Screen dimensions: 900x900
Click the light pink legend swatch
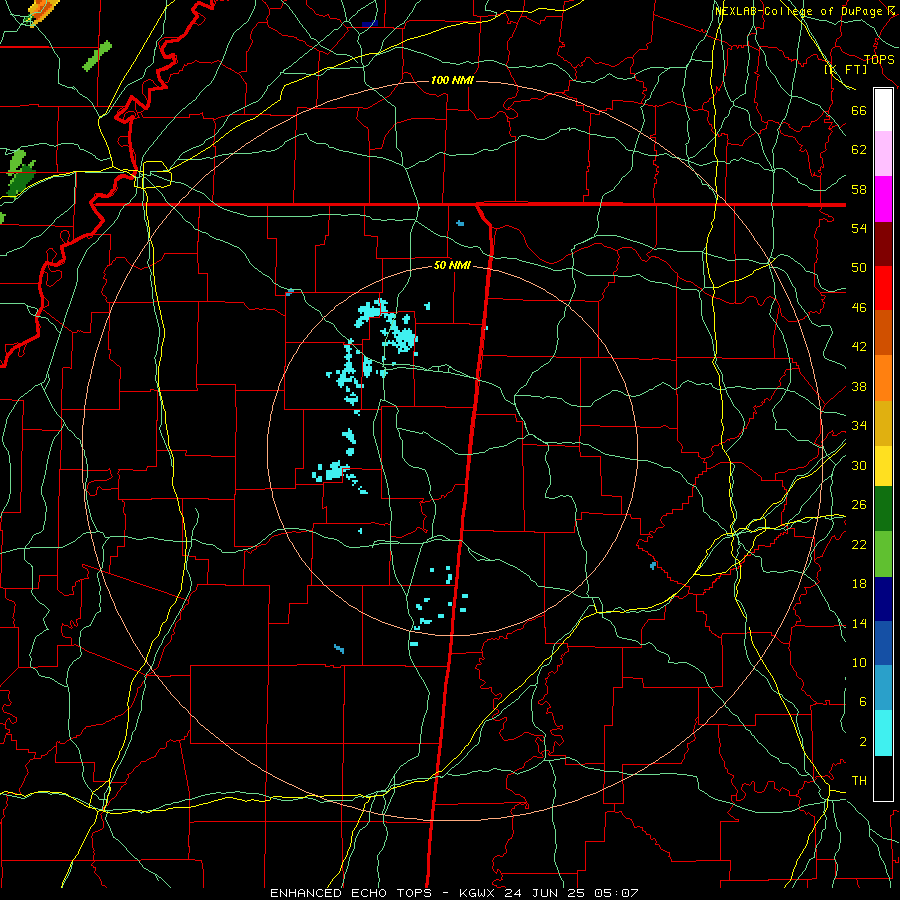pos(883,153)
